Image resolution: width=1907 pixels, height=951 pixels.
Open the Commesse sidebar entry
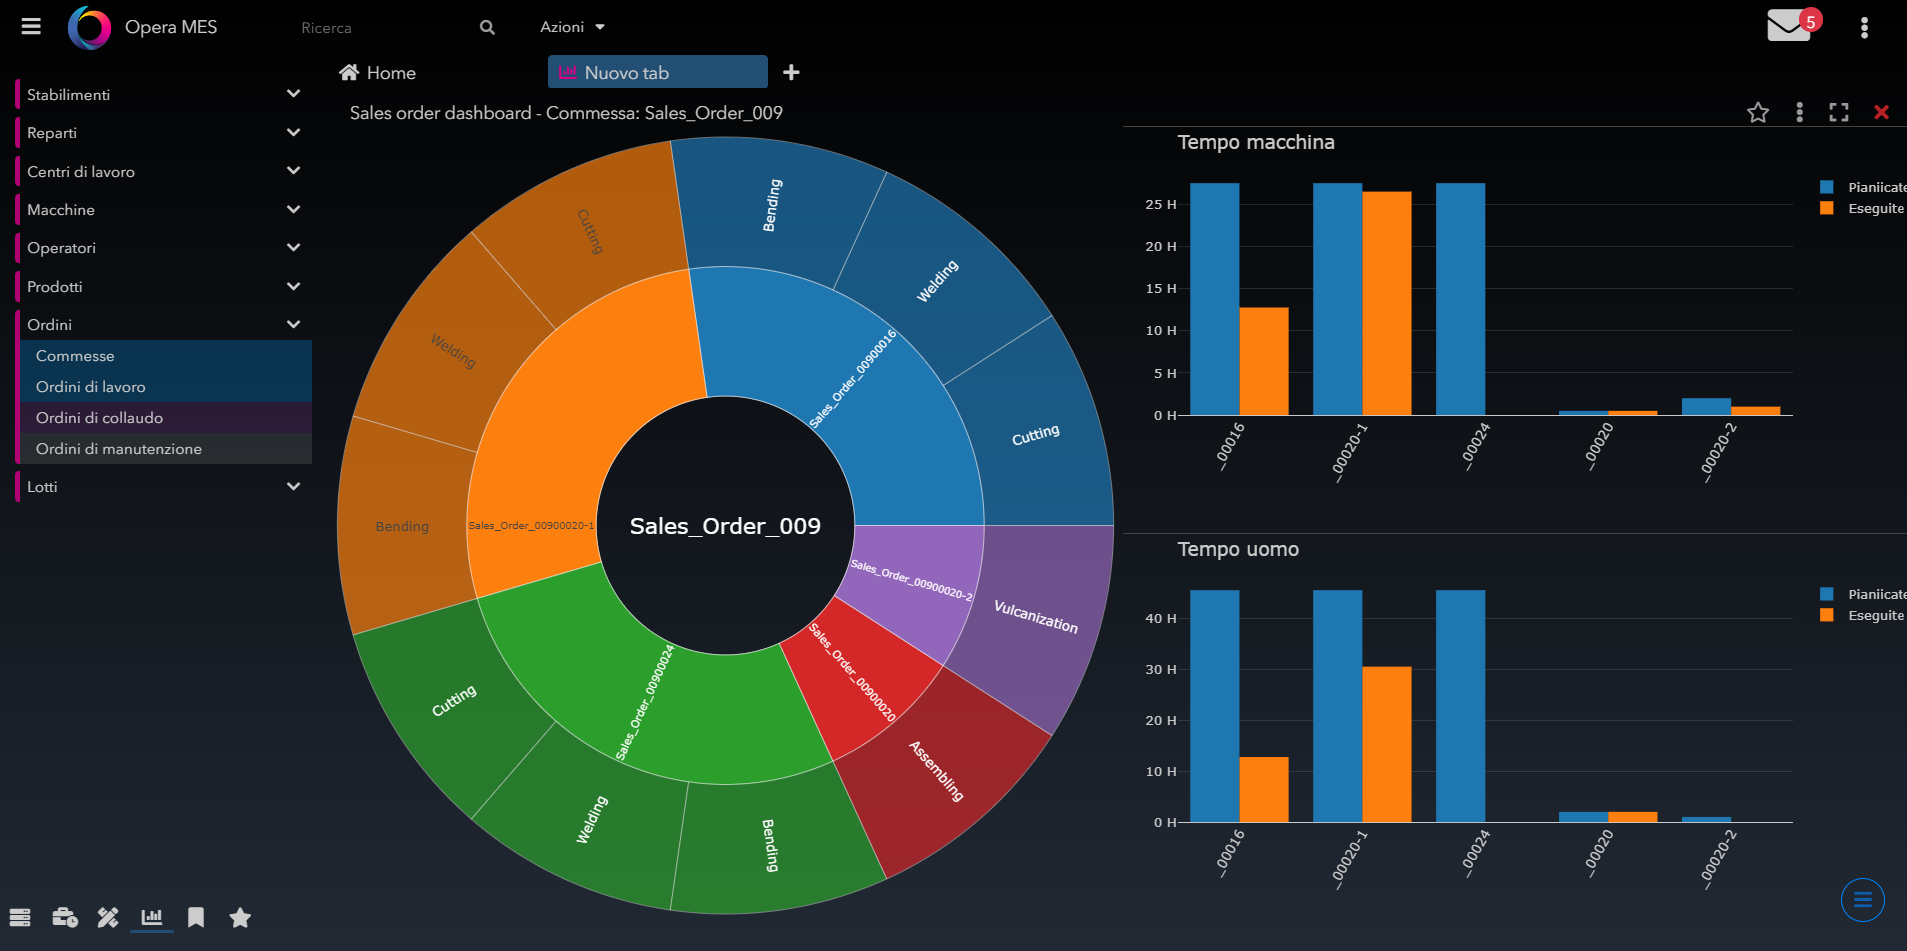pyautogui.click(x=75, y=355)
